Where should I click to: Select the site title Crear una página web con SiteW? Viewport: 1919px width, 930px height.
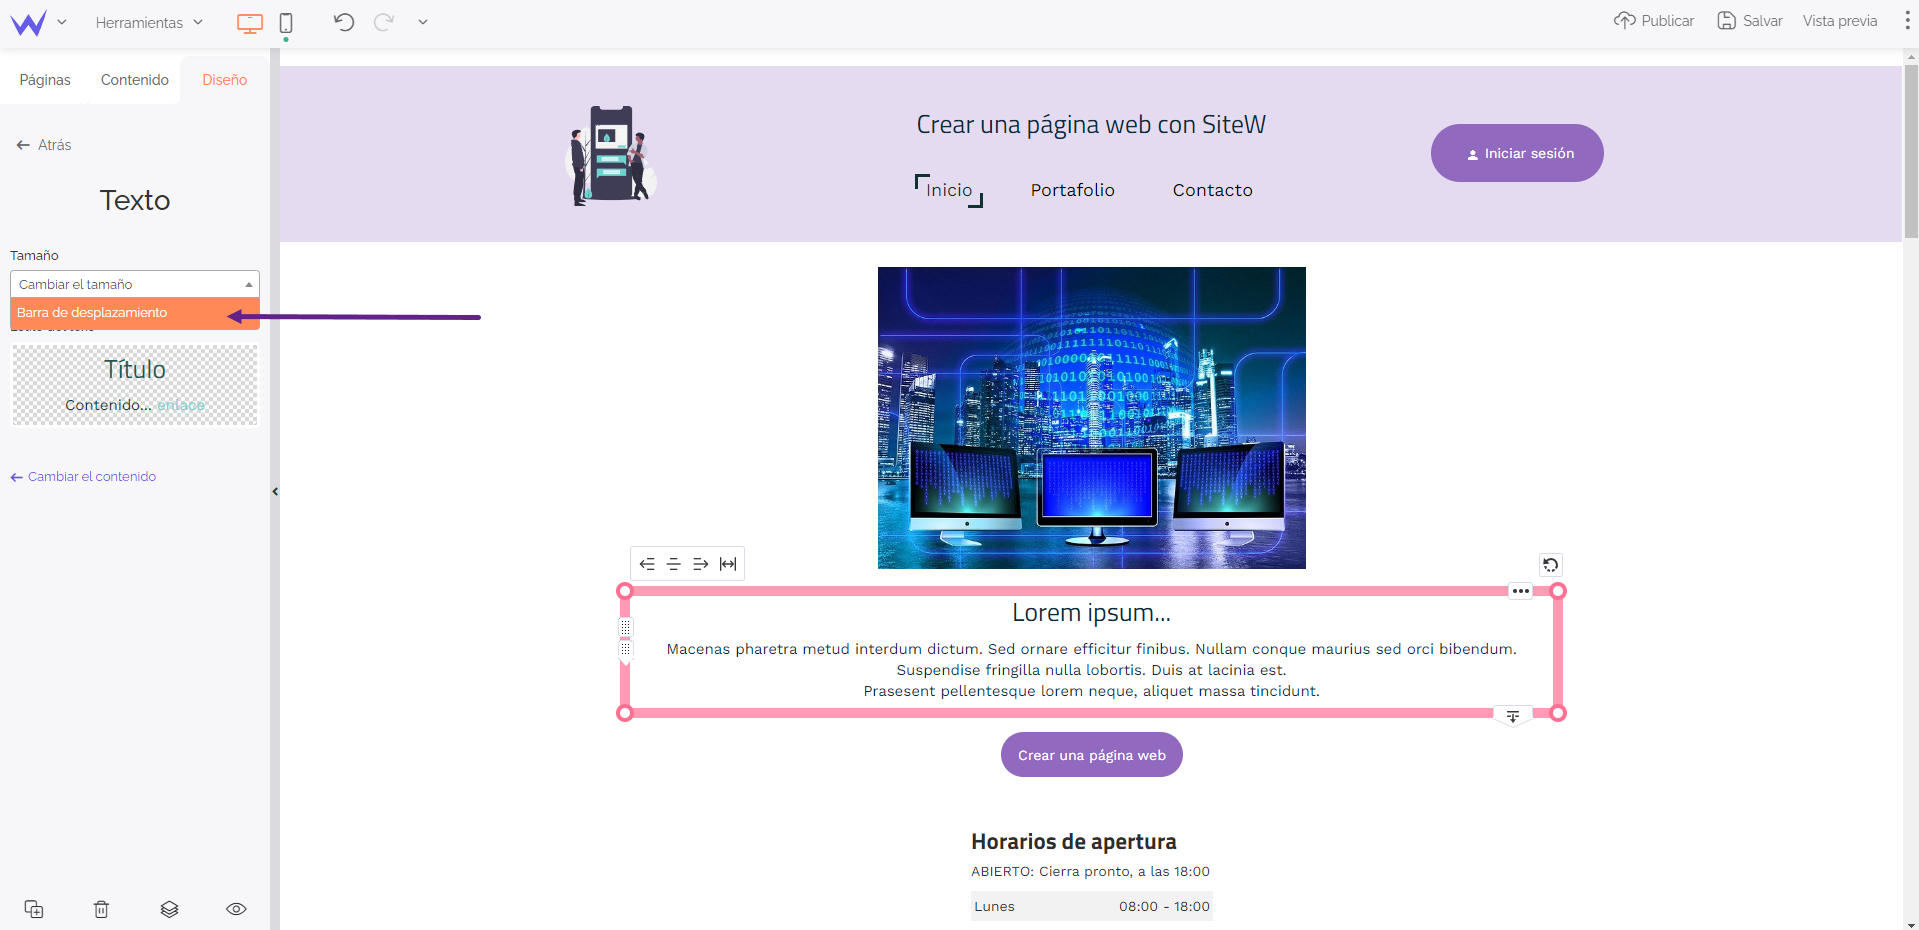point(1091,125)
